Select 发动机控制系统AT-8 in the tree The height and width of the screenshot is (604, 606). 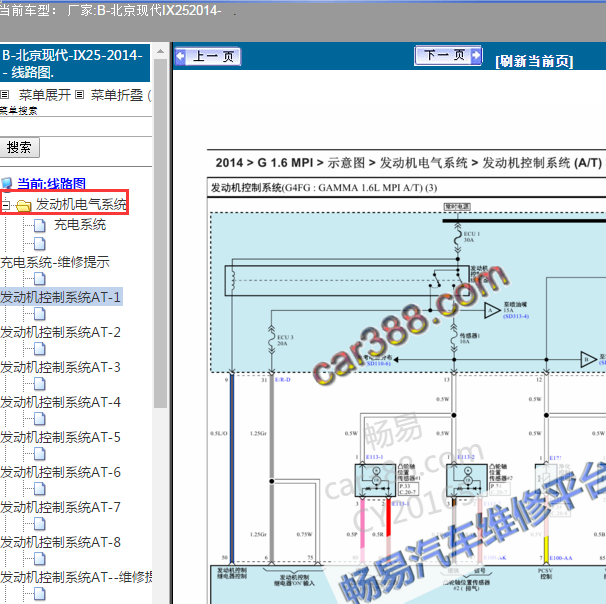pos(60,542)
